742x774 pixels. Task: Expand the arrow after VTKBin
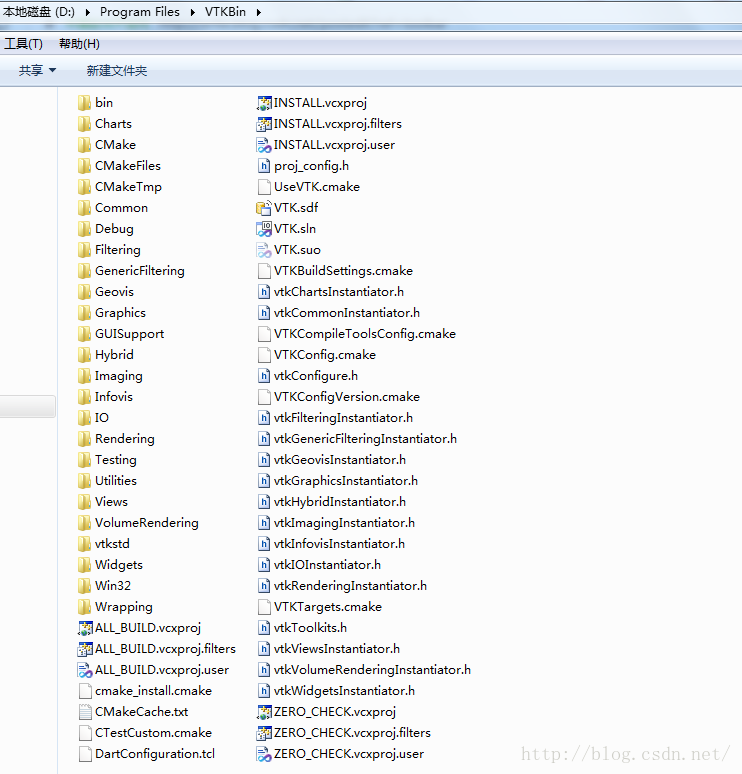tap(259, 12)
